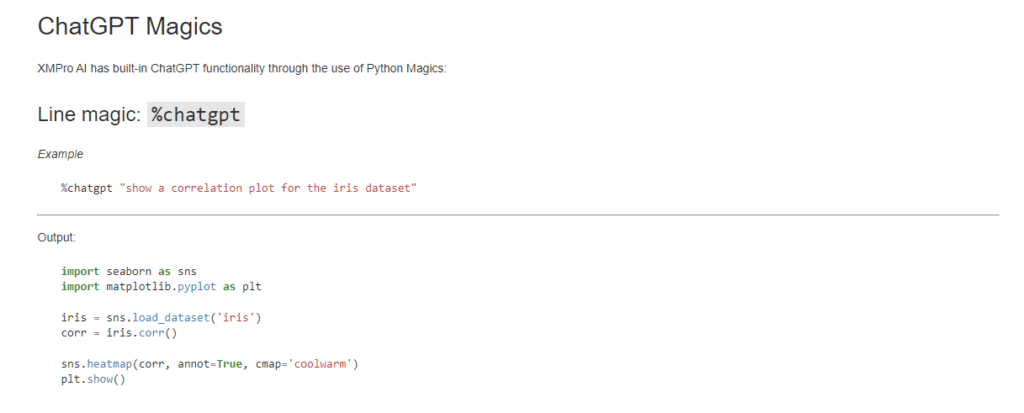This screenshot has height=413, width=1024.
Task: Select the %chatgpt code badge in heading
Action: 196,115
